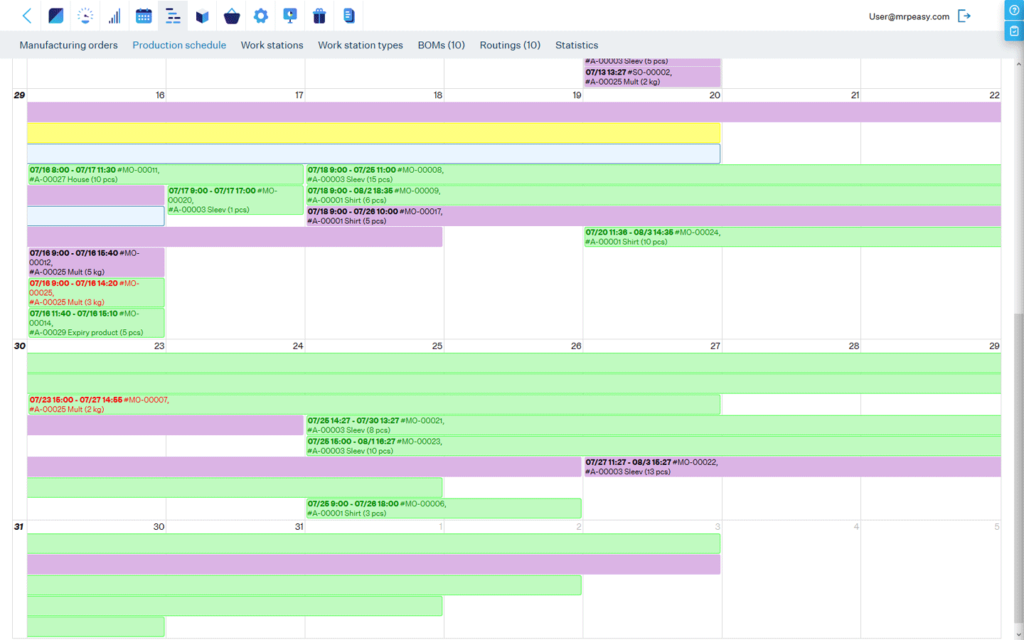Image resolution: width=1024 pixels, height=640 pixels.
Task: Click the logout icon next to the username
Action: pos(963,16)
